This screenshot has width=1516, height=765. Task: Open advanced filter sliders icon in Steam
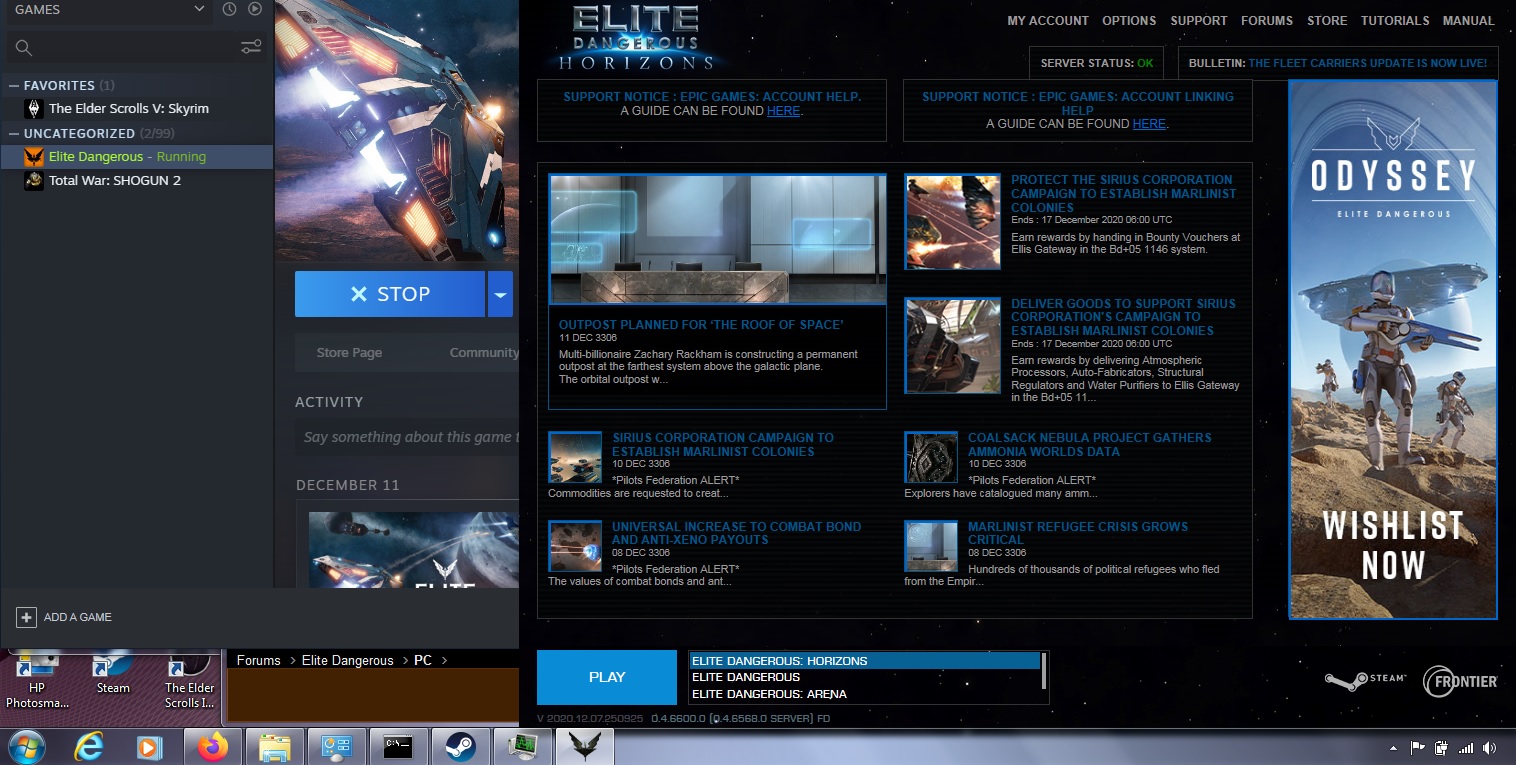(251, 48)
